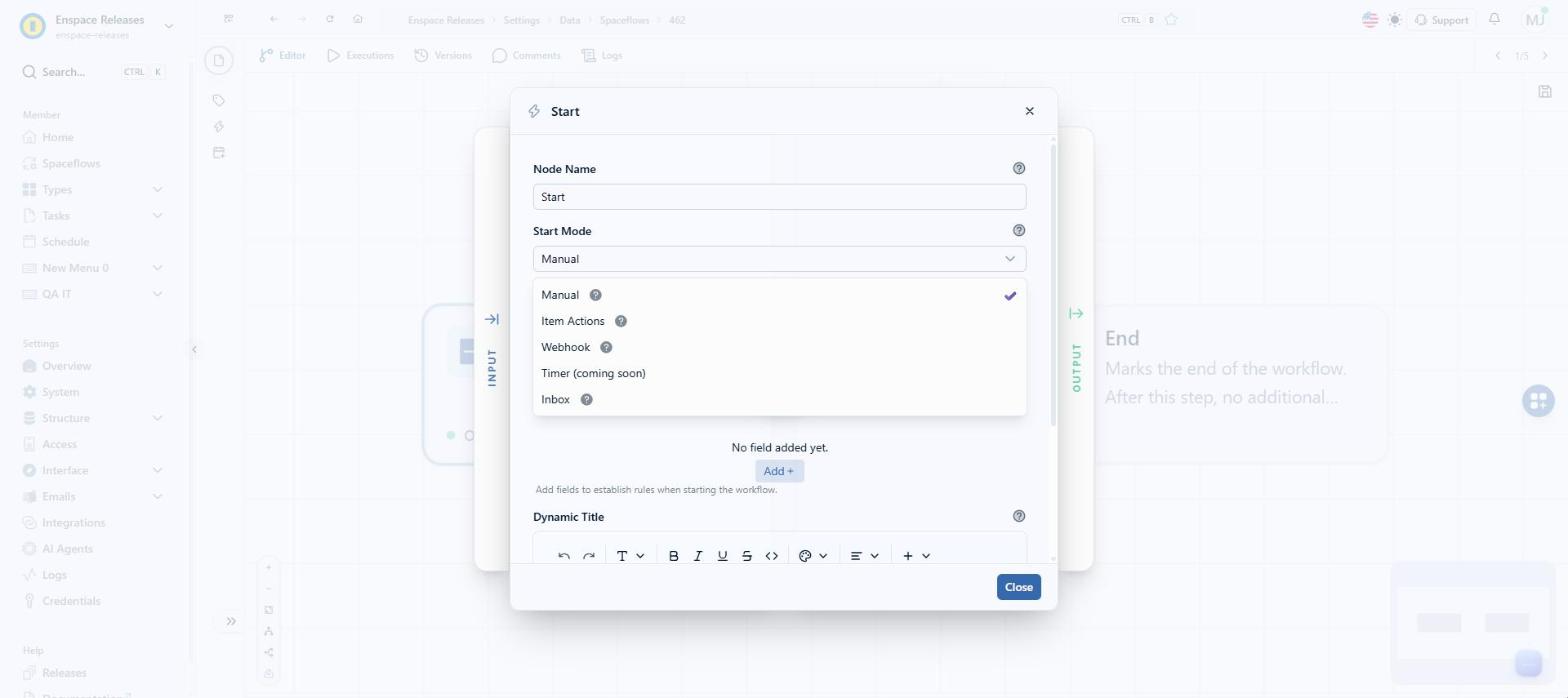
Task: Expand the Emails settings menu
Action: [92, 496]
